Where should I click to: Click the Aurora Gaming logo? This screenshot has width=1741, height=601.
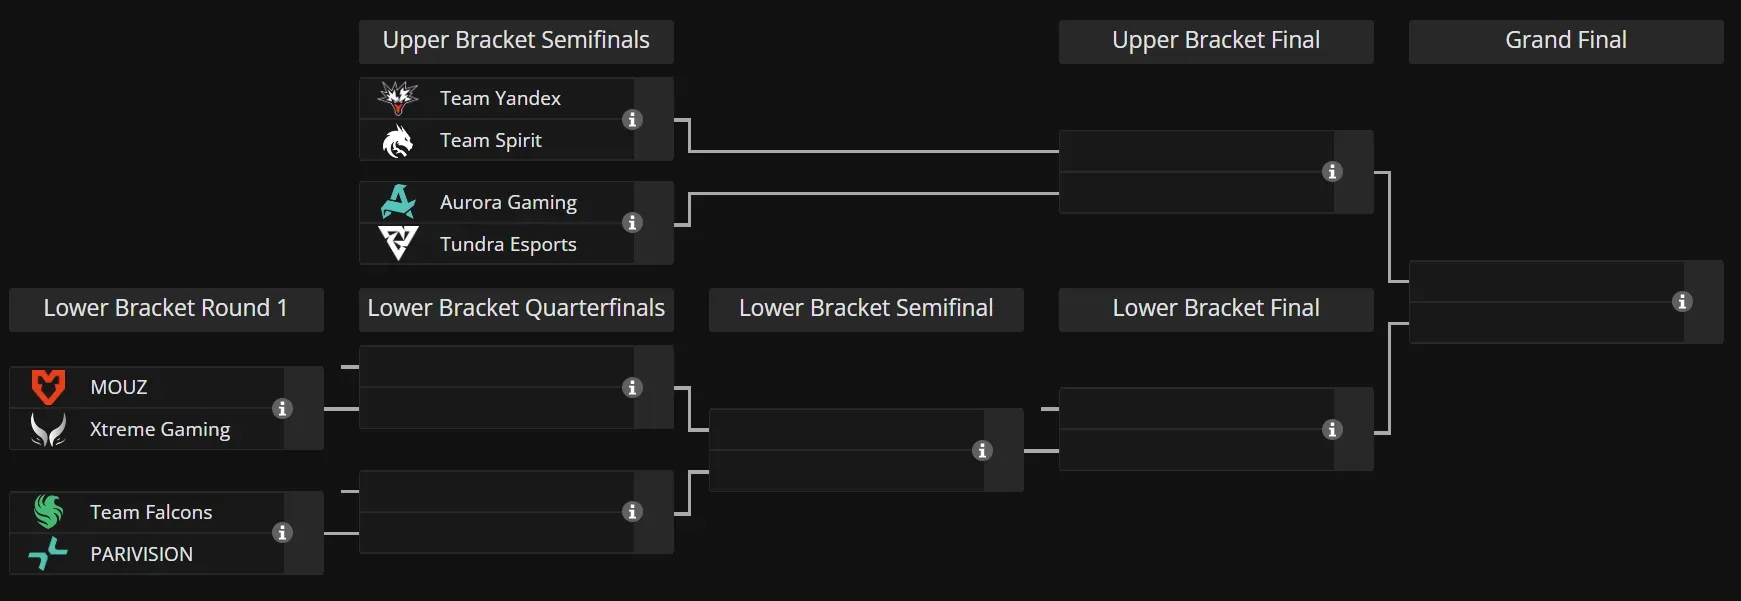pos(397,201)
